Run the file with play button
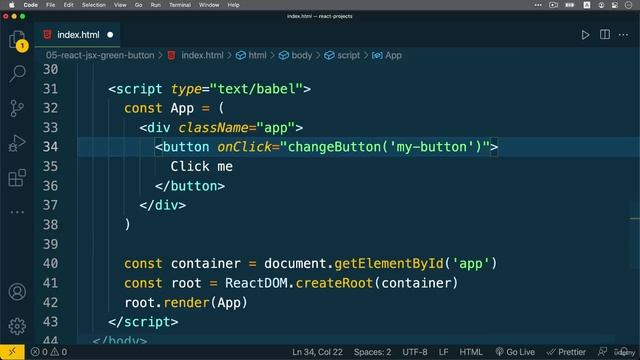 point(585,35)
